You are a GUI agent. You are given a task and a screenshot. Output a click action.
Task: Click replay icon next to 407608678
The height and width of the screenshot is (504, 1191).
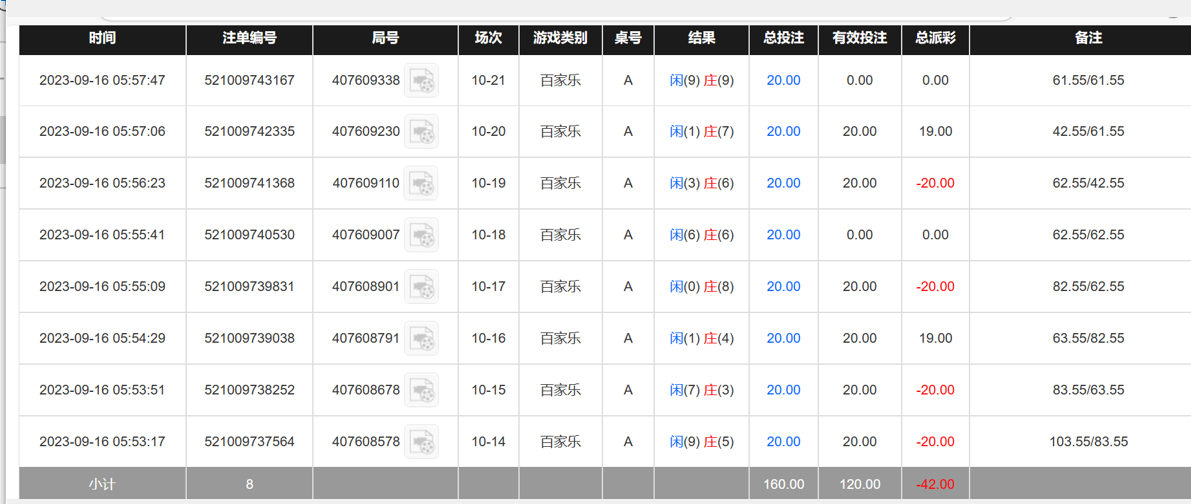coord(422,391)
